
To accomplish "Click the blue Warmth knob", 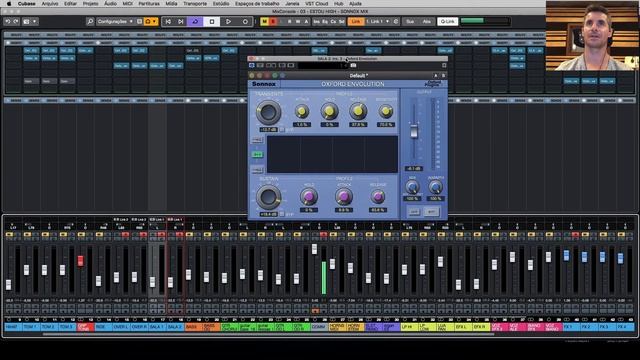I will [x=435, y=187].
